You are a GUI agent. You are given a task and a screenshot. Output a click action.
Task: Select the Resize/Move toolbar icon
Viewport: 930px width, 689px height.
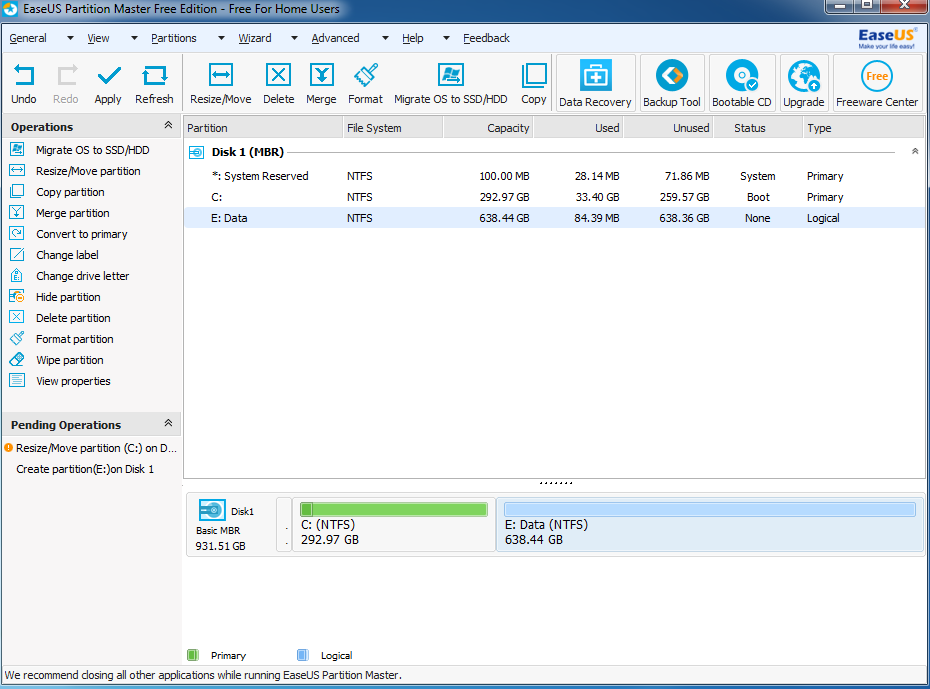pyautogui.click(x=221, y=75)
